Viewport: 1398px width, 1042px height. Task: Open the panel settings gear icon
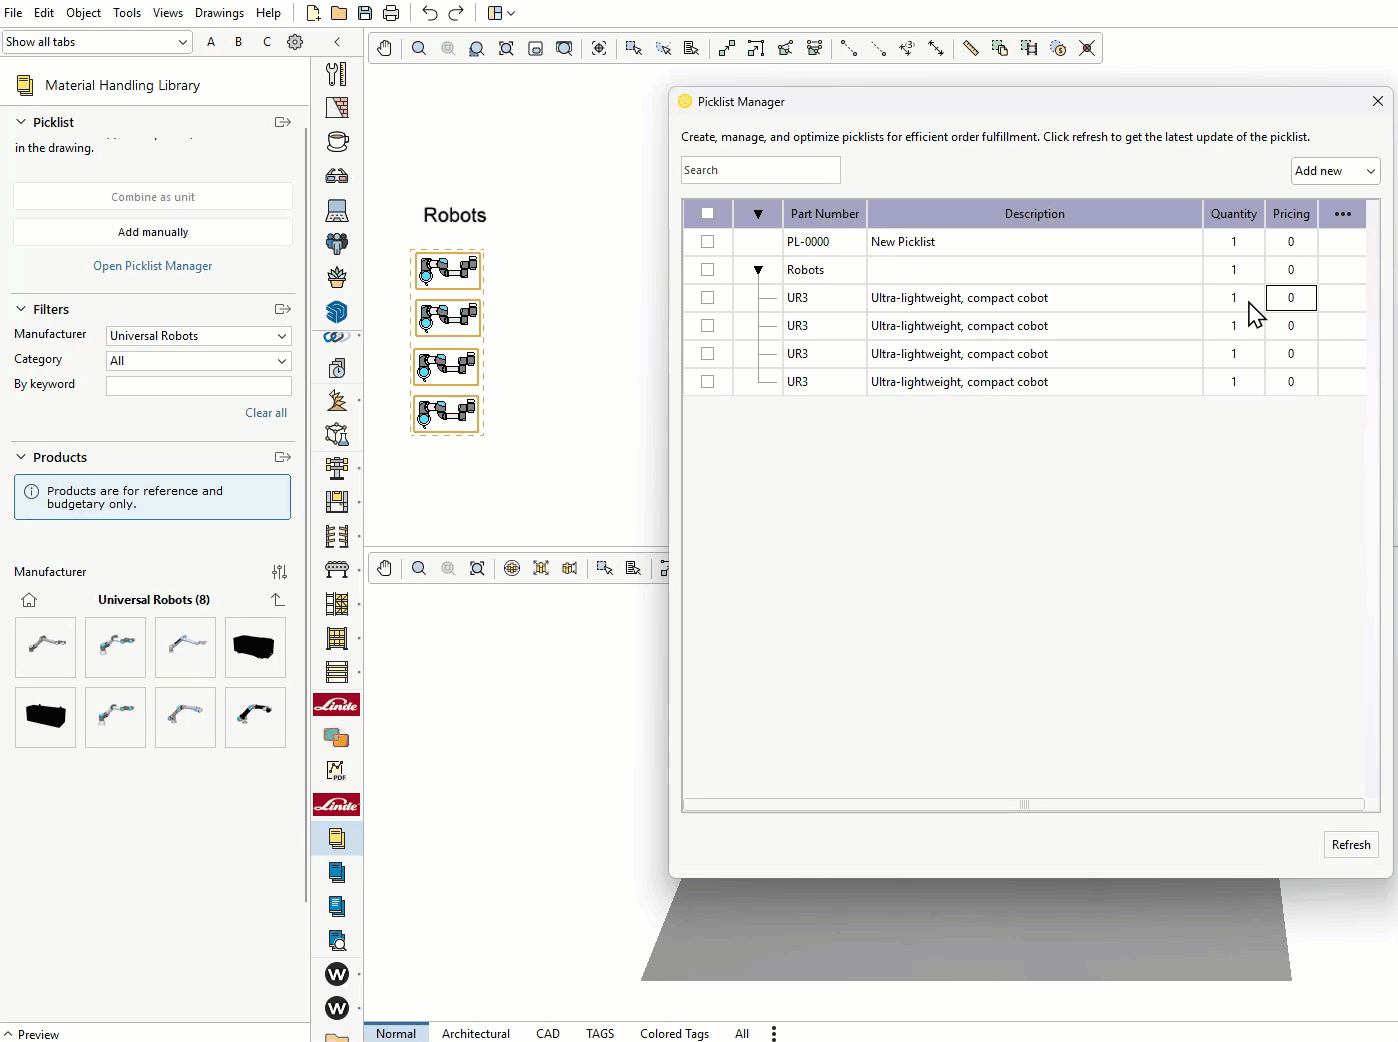[x=295, y=42]
